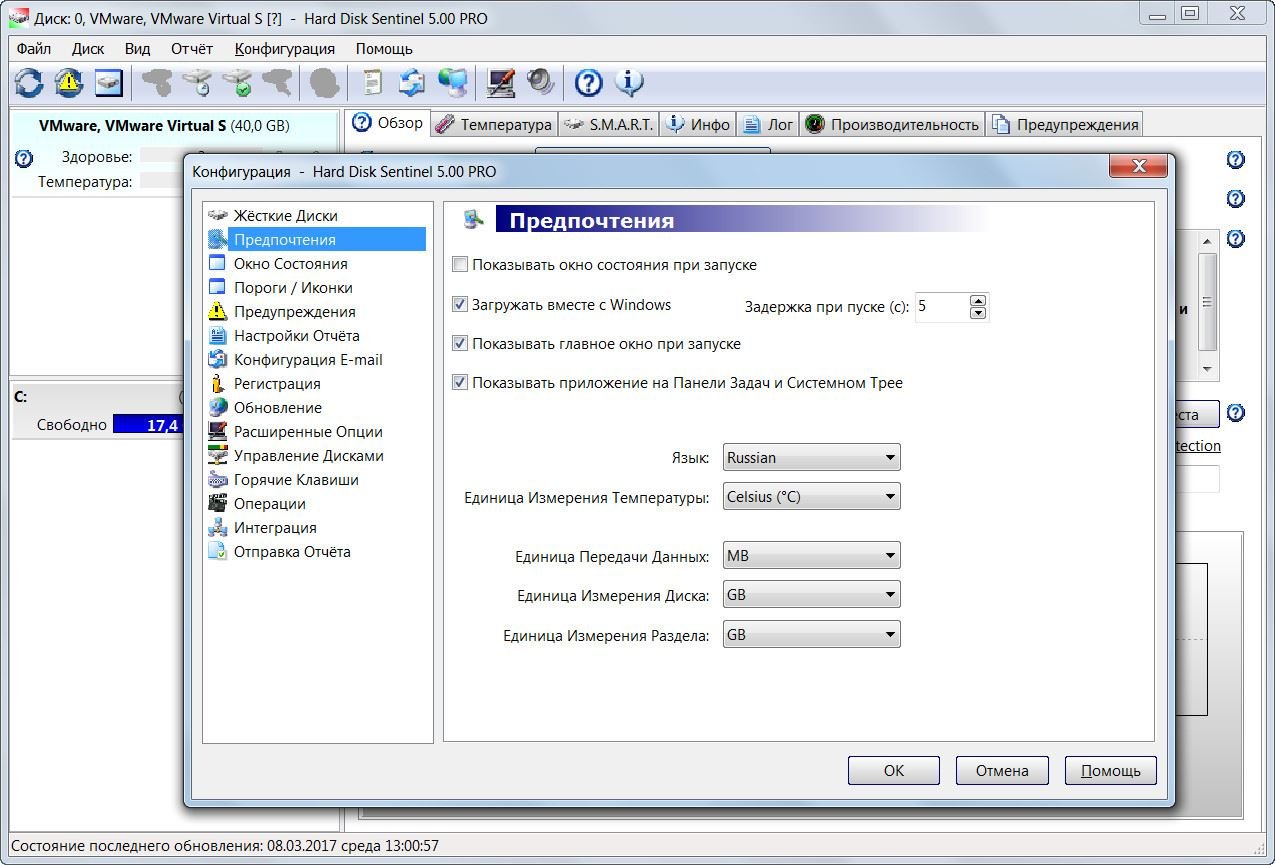Click the report document toolbar icon
This screenshot has height=865, width=1275.
pyautogui.click(x=372, y=82)
